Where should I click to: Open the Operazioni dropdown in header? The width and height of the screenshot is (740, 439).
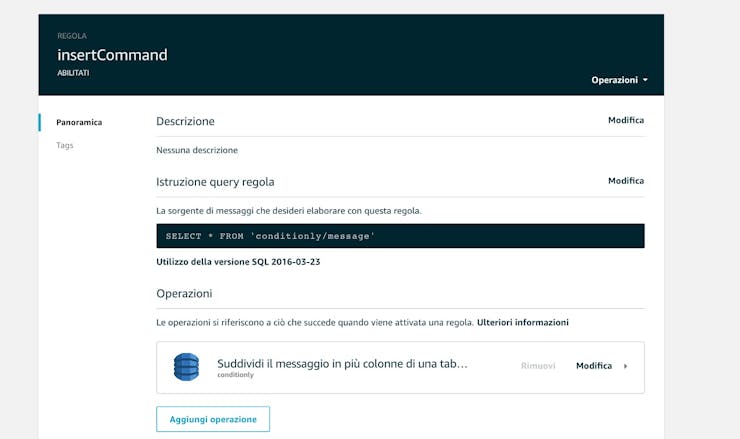619,80
